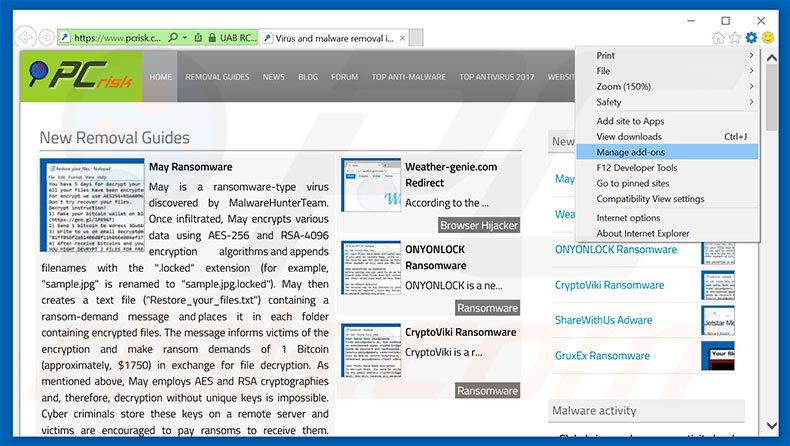
Task: Click the padlock security icon
Action: 212,38
